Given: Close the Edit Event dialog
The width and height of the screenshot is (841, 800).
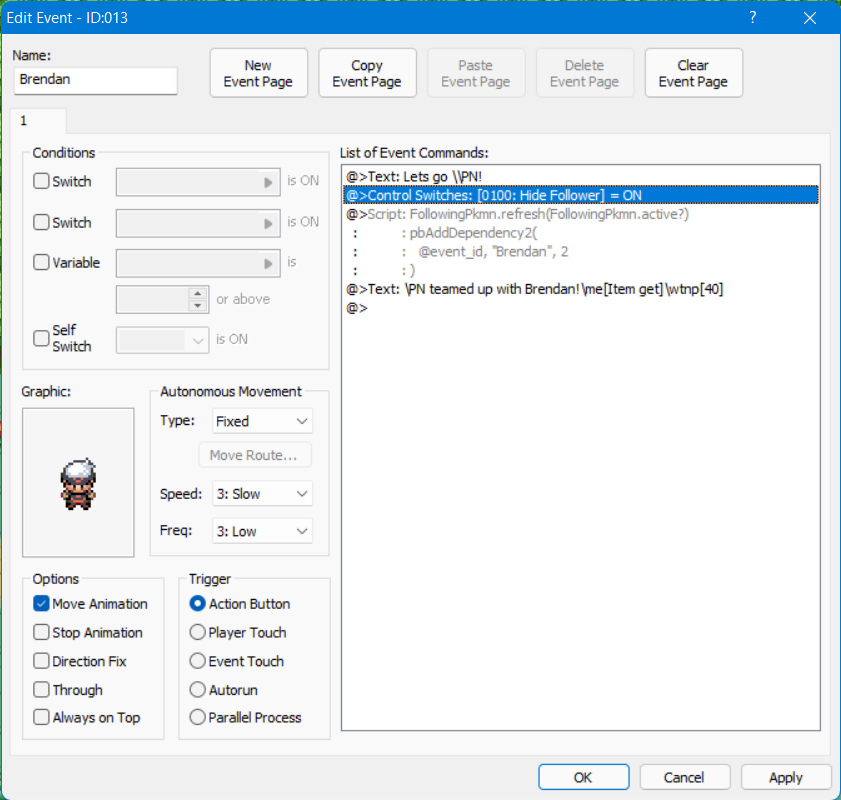Looking at the screenshot, I should pos(809,17).
